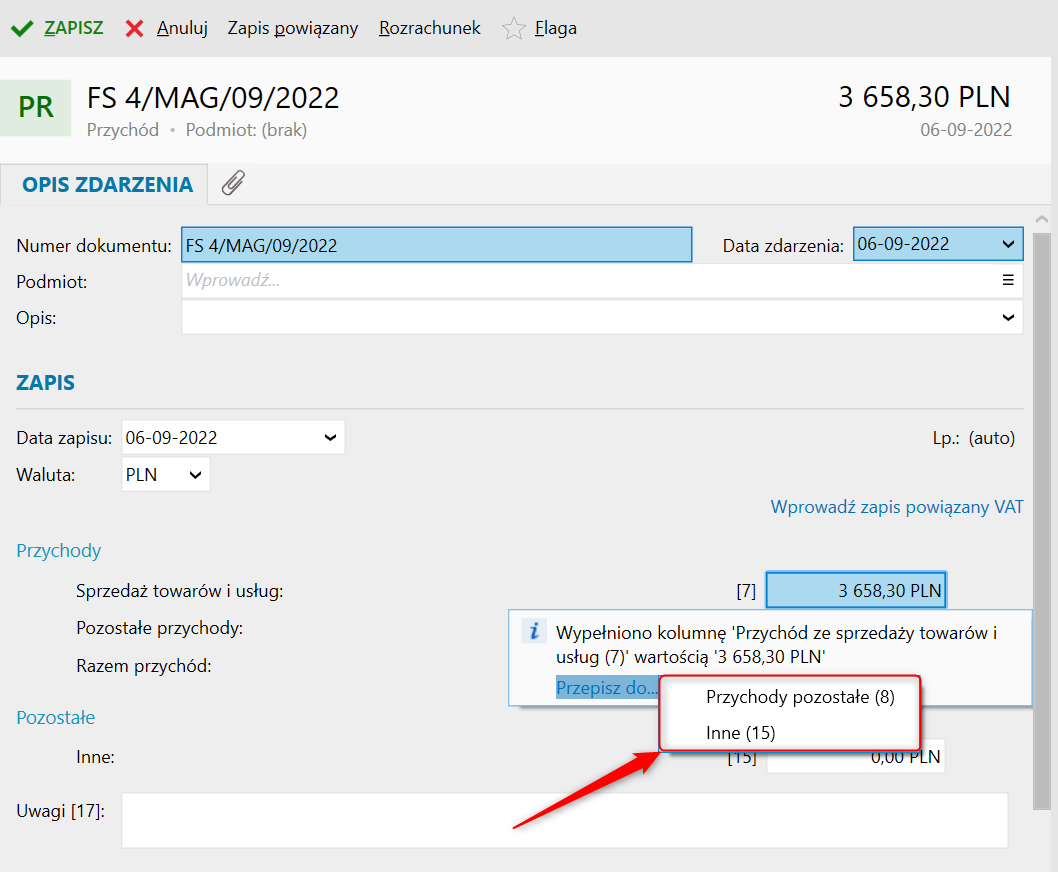1058x872 pixels.
Task: Click Wprowadź zapis powiązany VAT link
Action: 897,507
